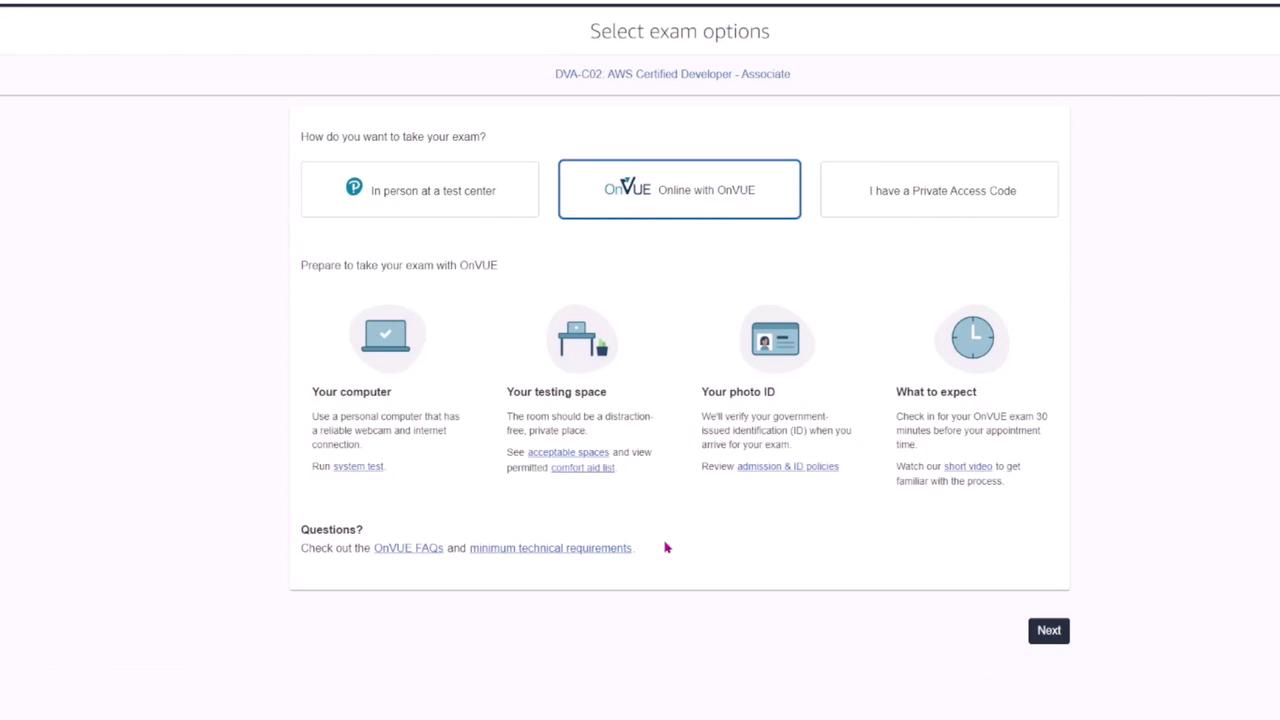Click the Your testing space heading
1280x720 pixels.
point(556,392)
